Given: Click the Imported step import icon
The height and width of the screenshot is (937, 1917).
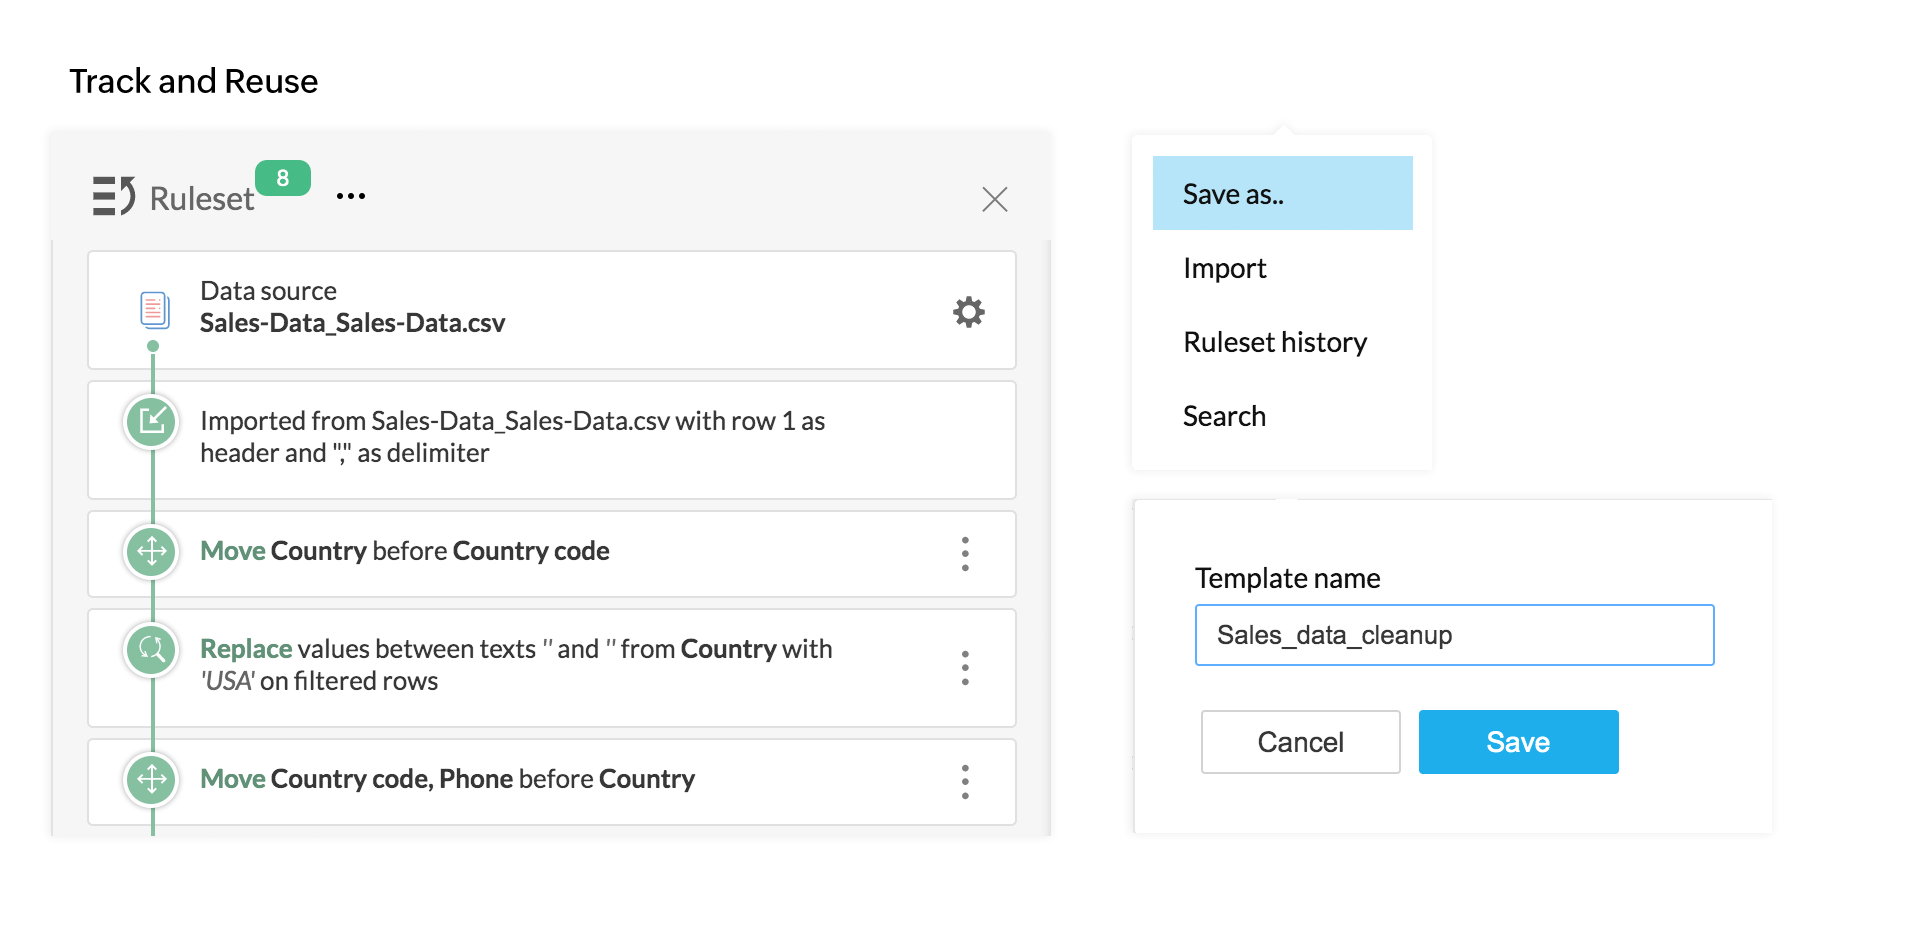Looking at the screenshot, I should point(152,421).
